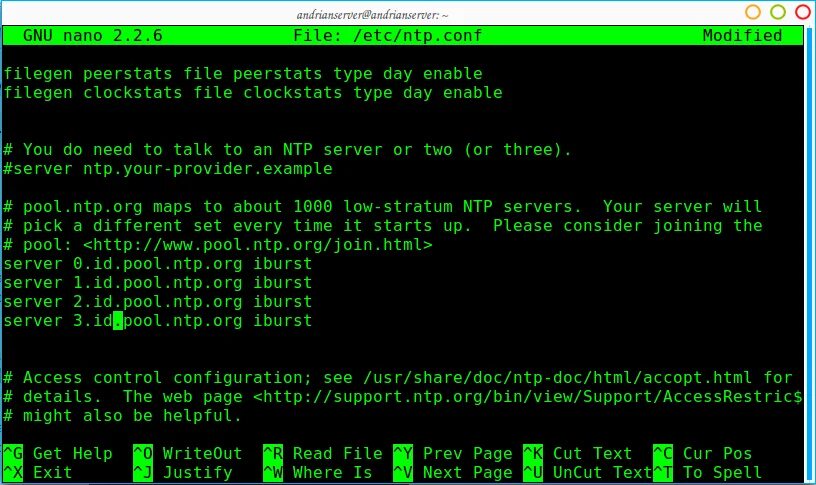Click the comment about talking to NTP server
The width and height of the screenshot is (816, 485).
(x=287, y=150)
